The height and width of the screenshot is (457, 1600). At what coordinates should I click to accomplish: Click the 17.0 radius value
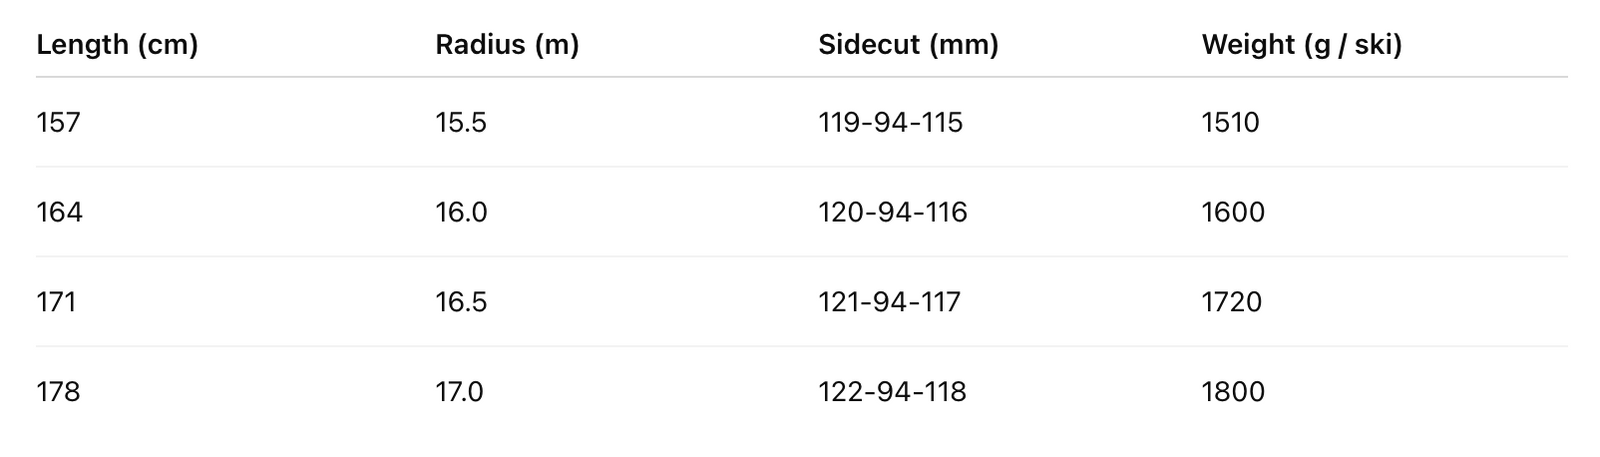(459, 392)
